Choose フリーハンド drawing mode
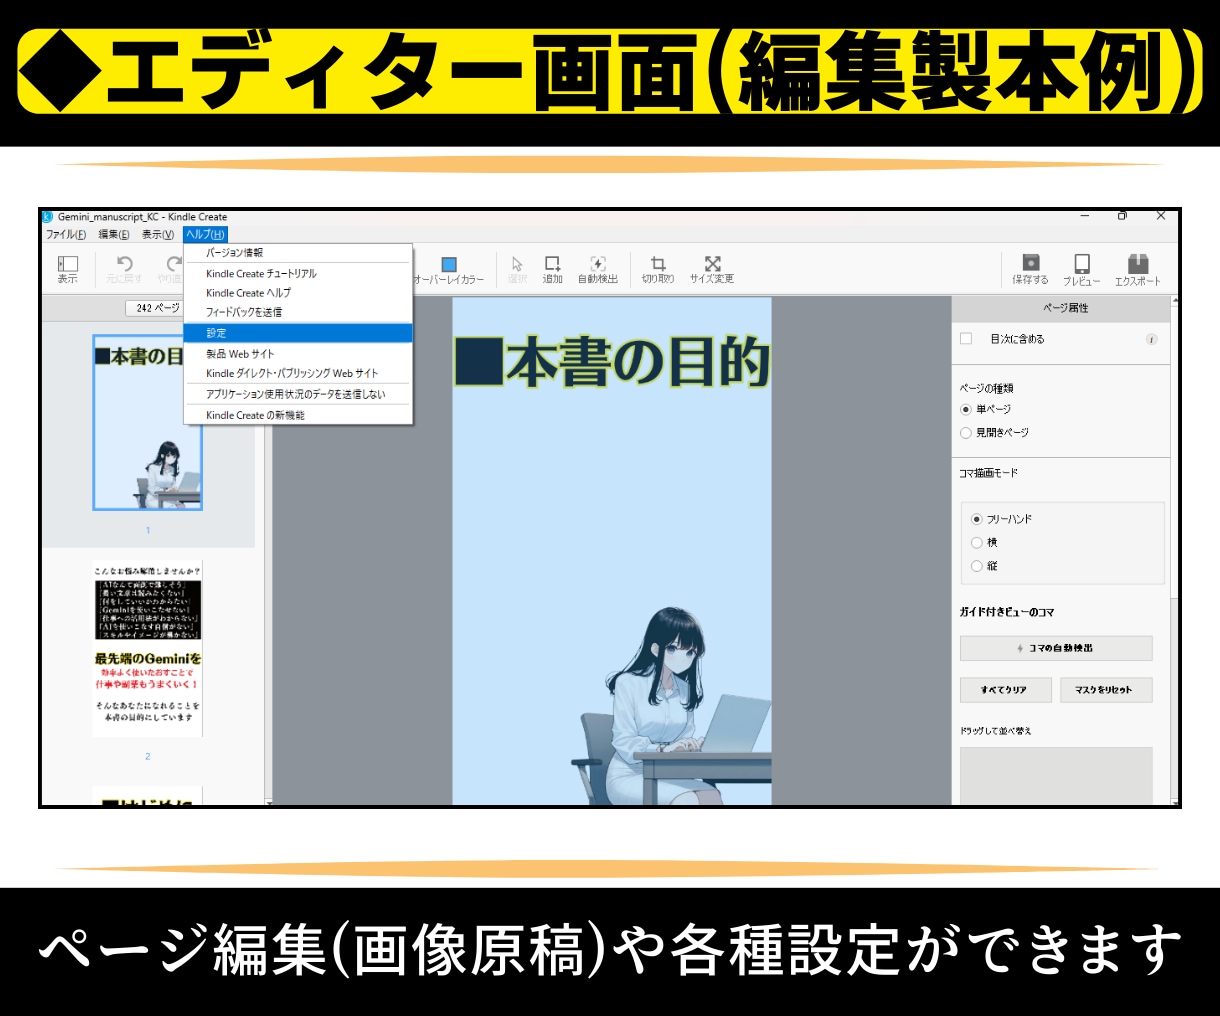This screenshot has width=1220, height=1016. [977, 519]
